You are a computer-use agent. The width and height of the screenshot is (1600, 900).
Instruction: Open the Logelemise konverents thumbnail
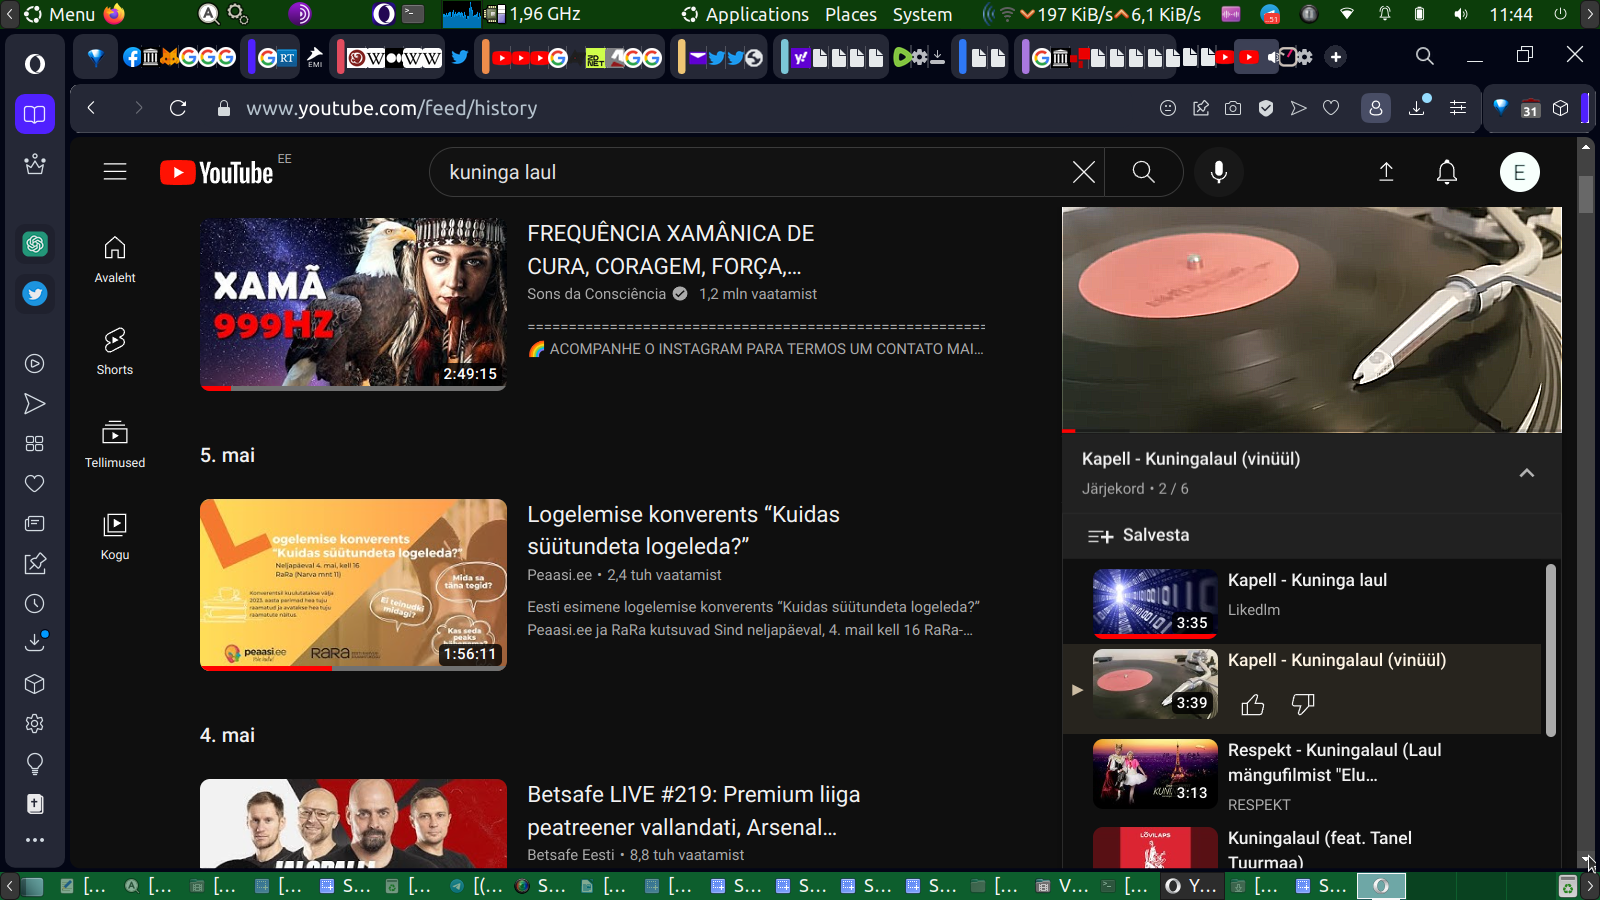pos(353,585)
